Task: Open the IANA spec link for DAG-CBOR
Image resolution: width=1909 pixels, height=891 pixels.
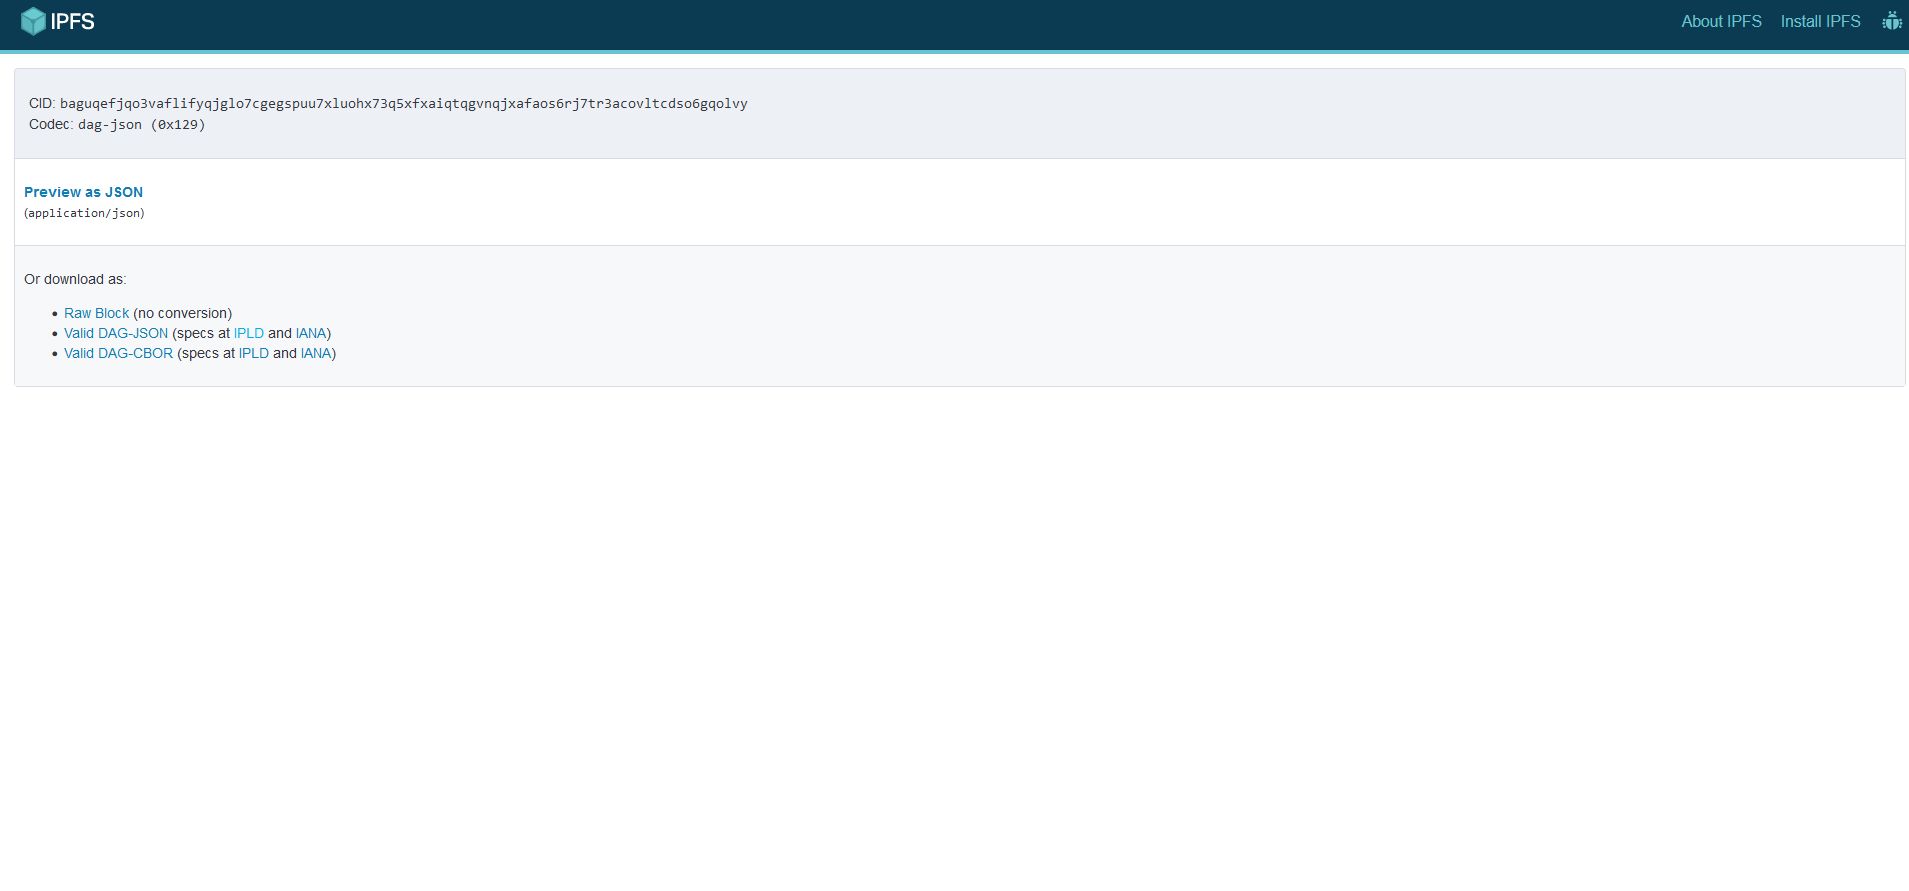Action: click(x=316, y=353)
